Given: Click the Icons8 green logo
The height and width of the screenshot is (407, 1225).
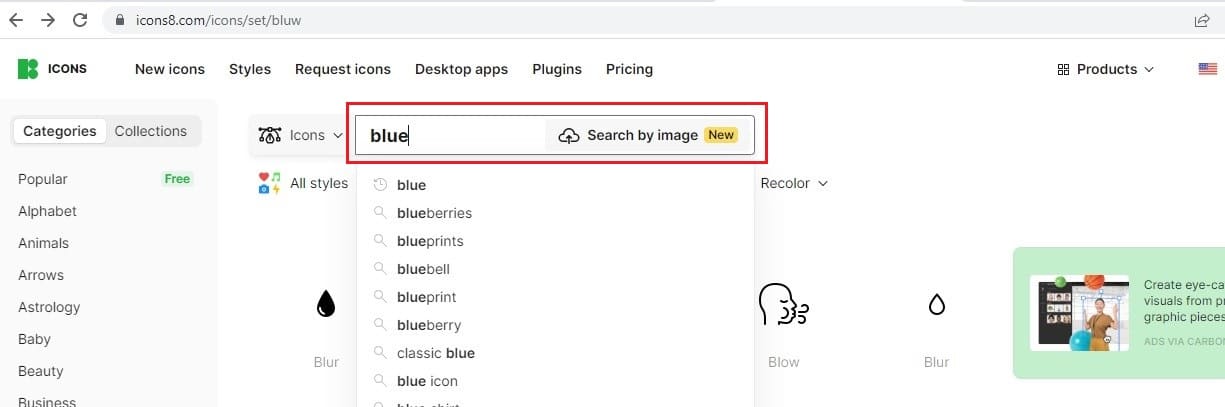Looking at the screenshot, I should pyautogui.click(x=28, y=69).
